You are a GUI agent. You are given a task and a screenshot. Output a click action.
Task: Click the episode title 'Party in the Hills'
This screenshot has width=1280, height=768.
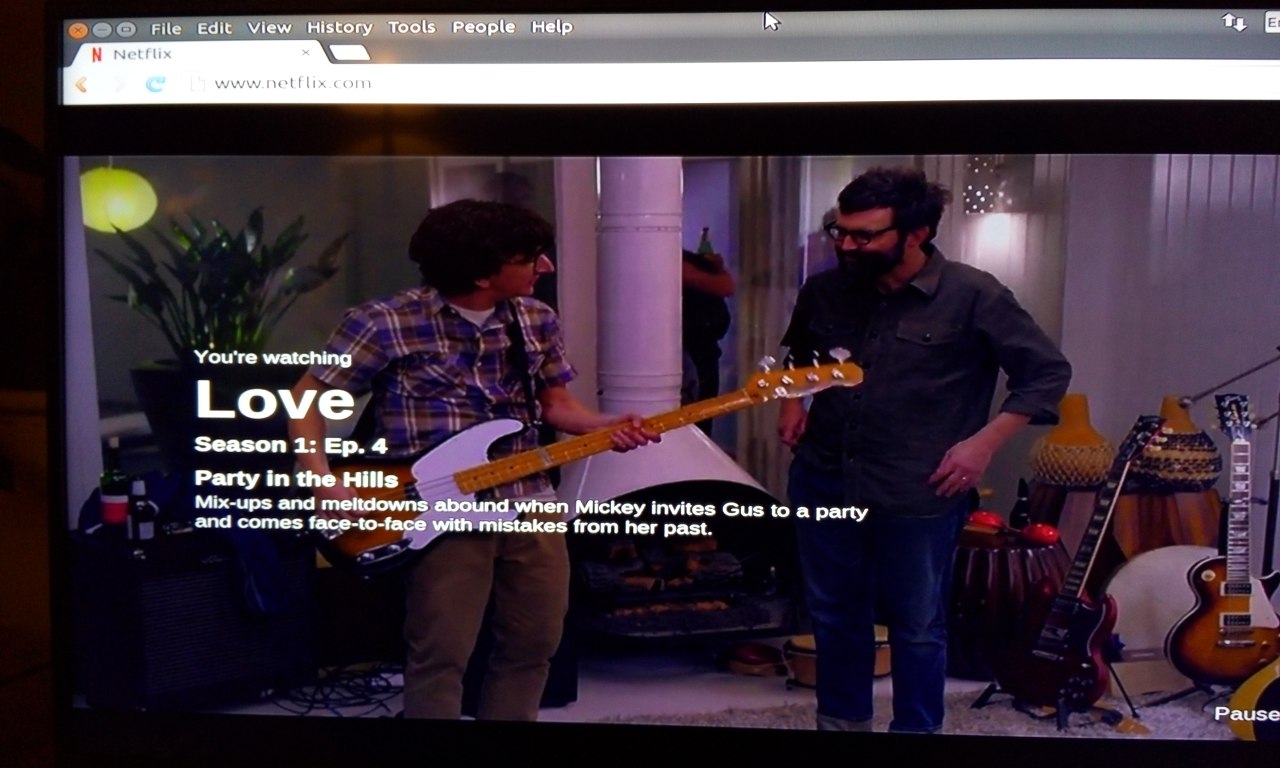click(296, 479)
